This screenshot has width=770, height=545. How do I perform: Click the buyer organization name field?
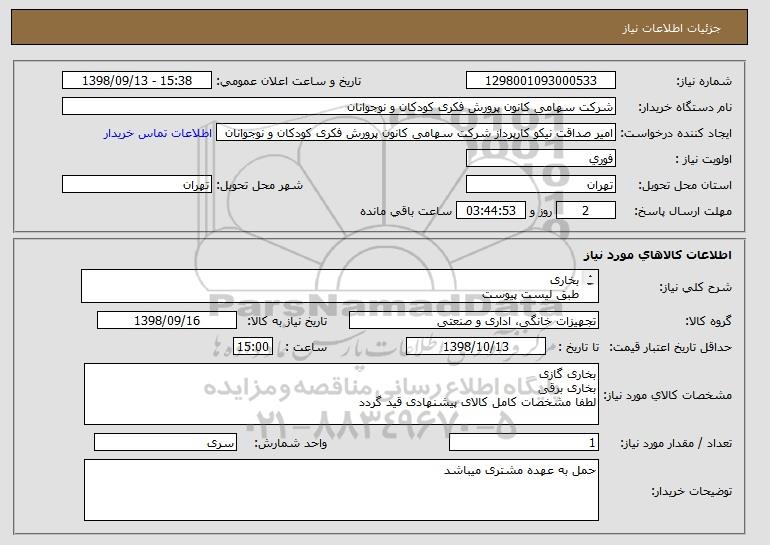tap(339, 107)
